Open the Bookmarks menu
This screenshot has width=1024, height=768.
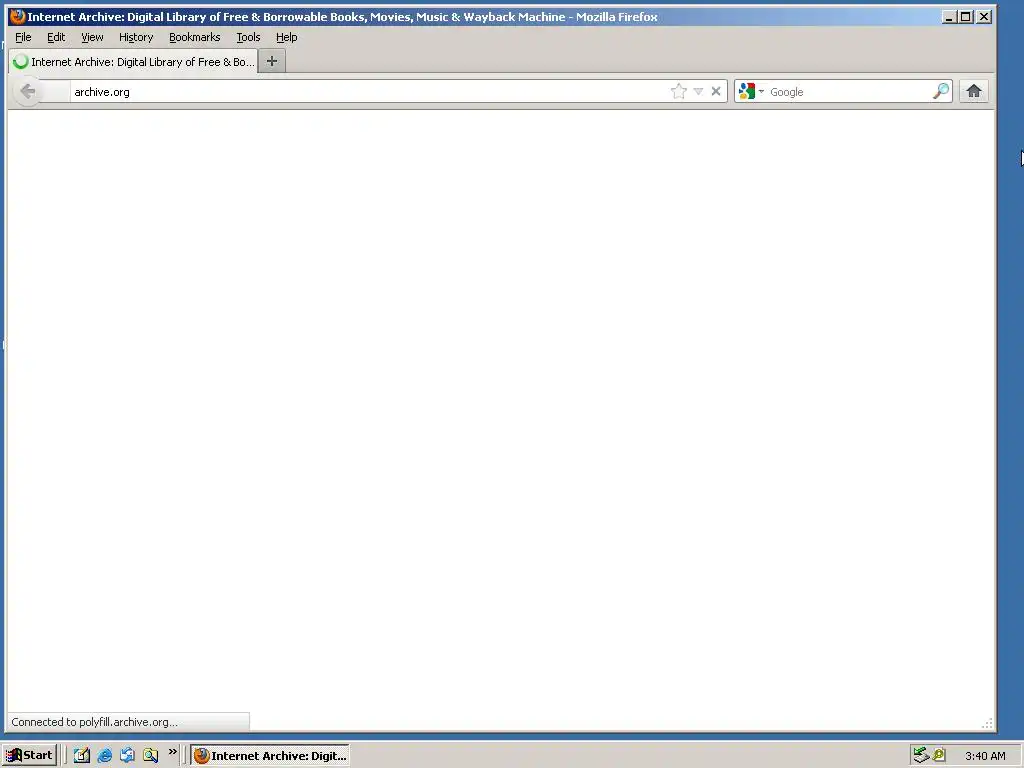coord(195,37)
